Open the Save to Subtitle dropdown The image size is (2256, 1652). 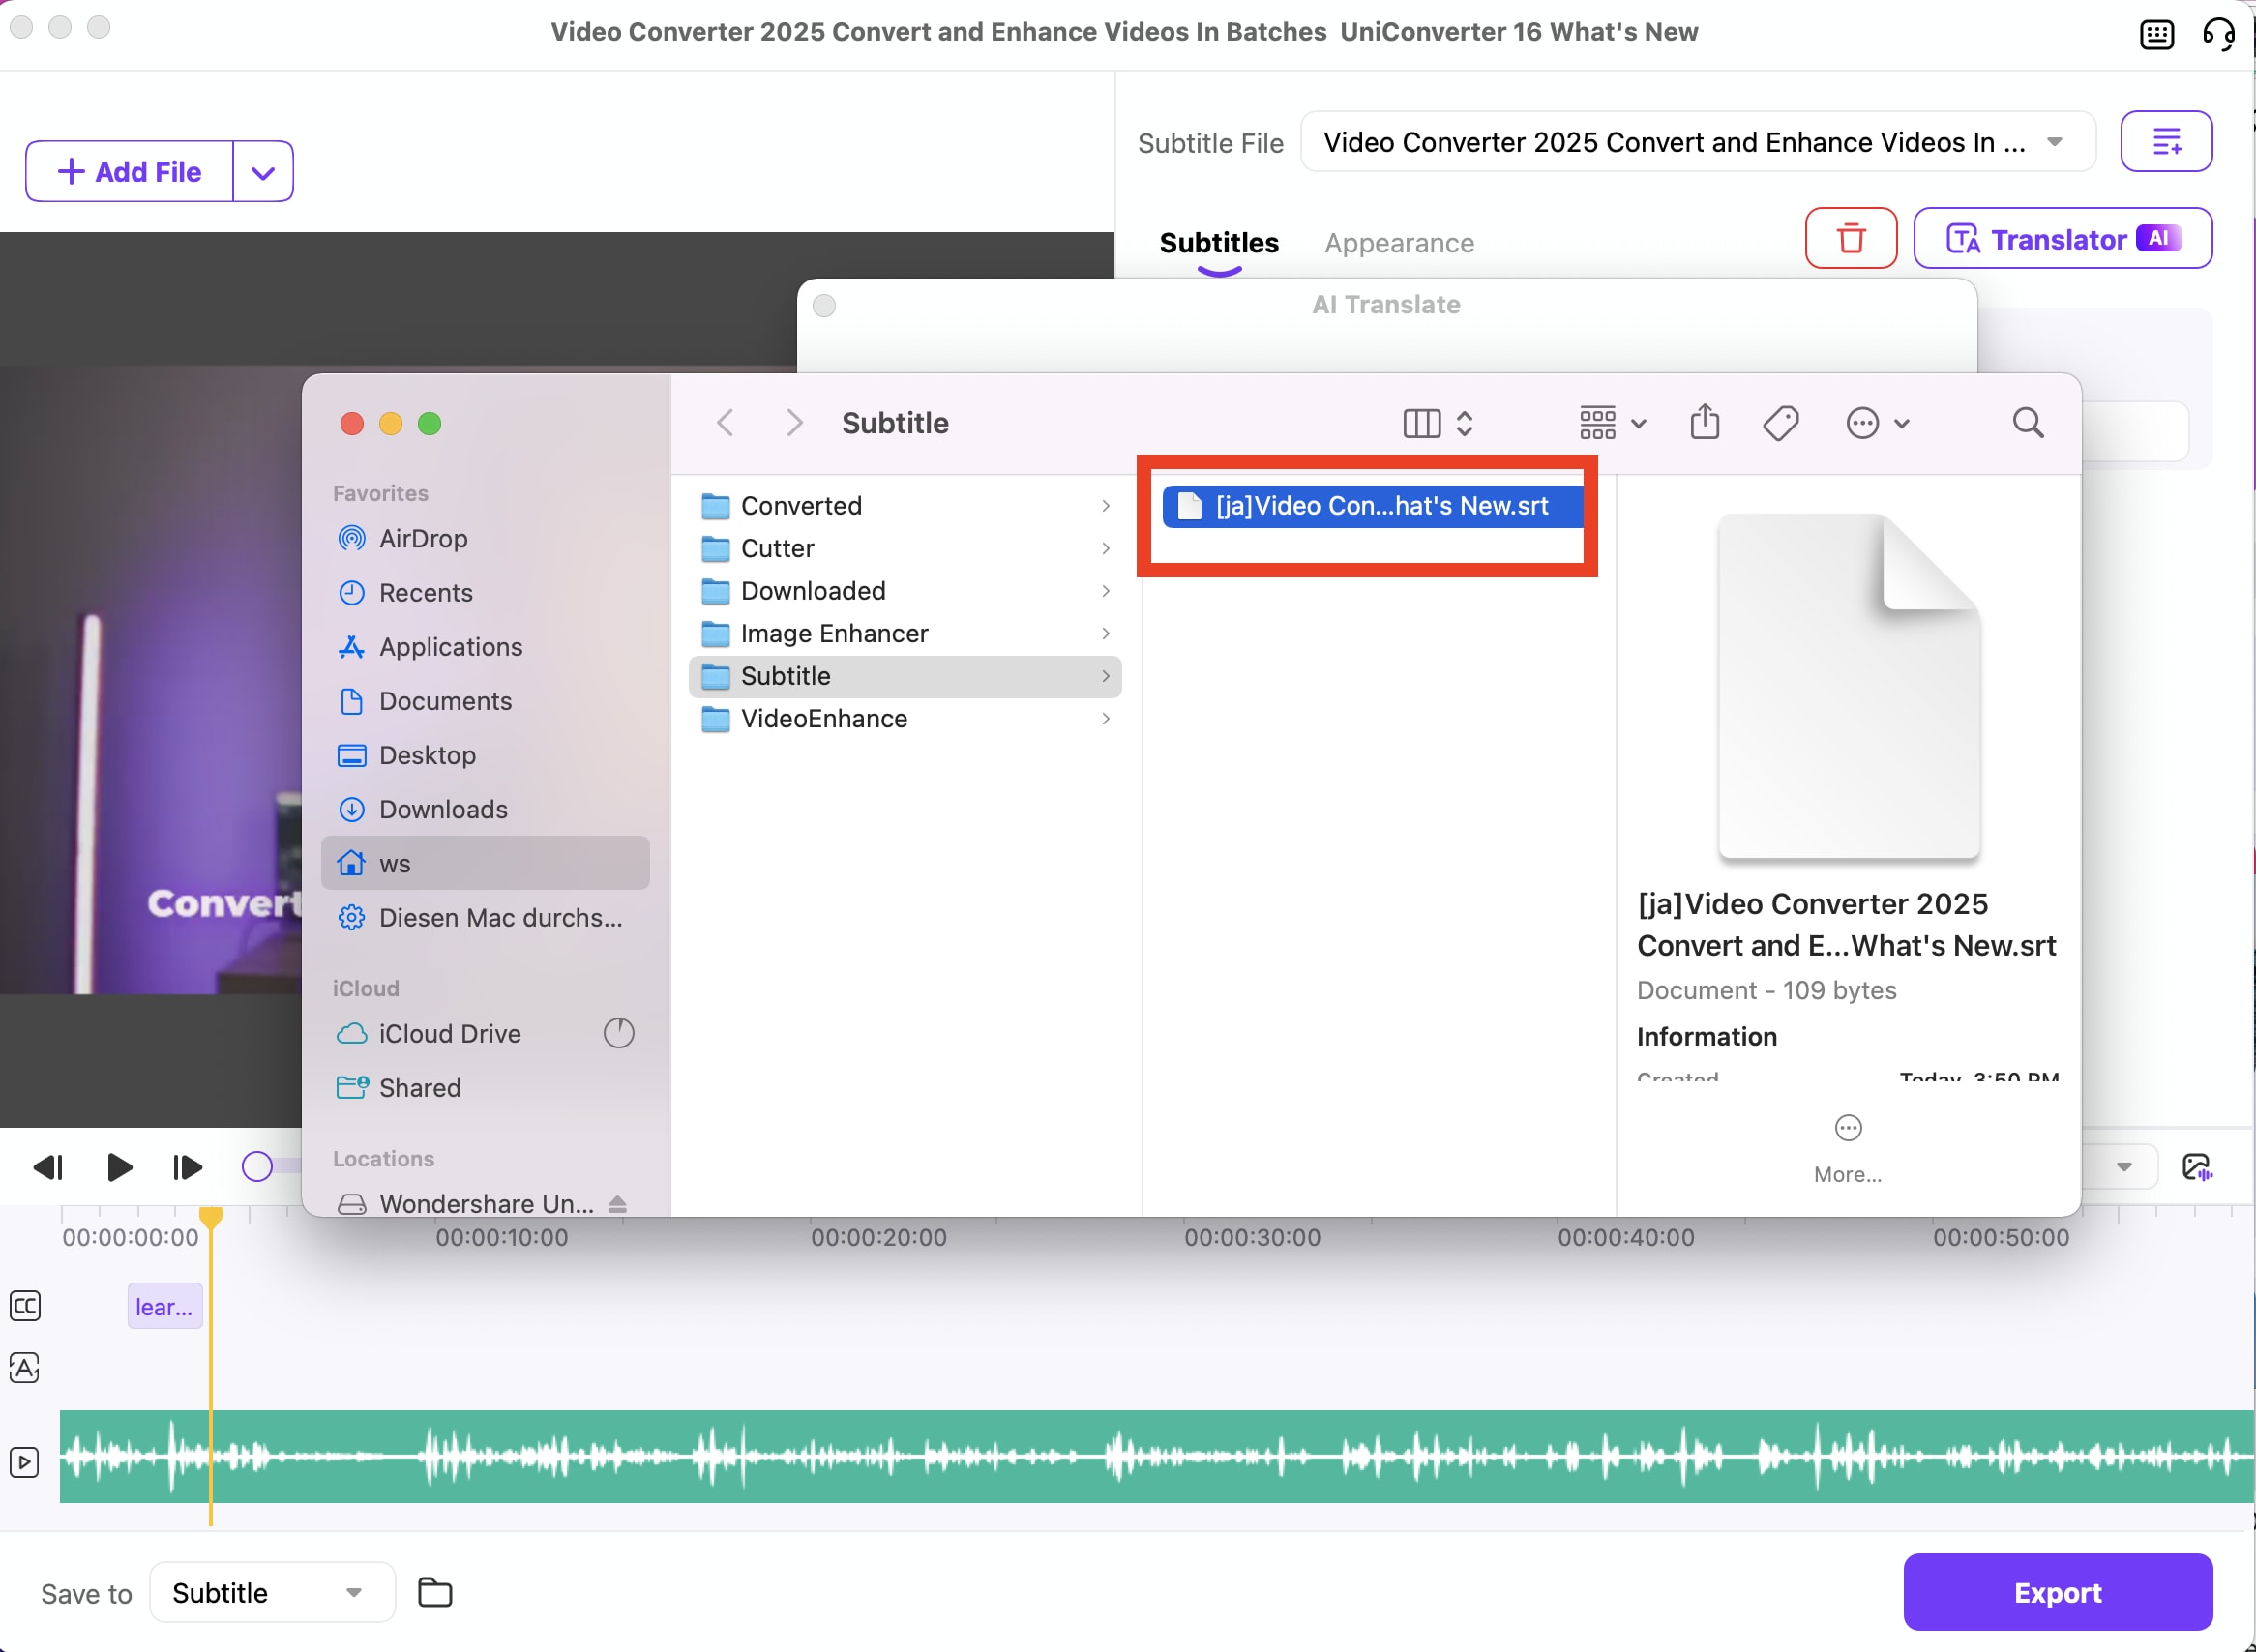pyautogui.click(x=271, y=1592)
